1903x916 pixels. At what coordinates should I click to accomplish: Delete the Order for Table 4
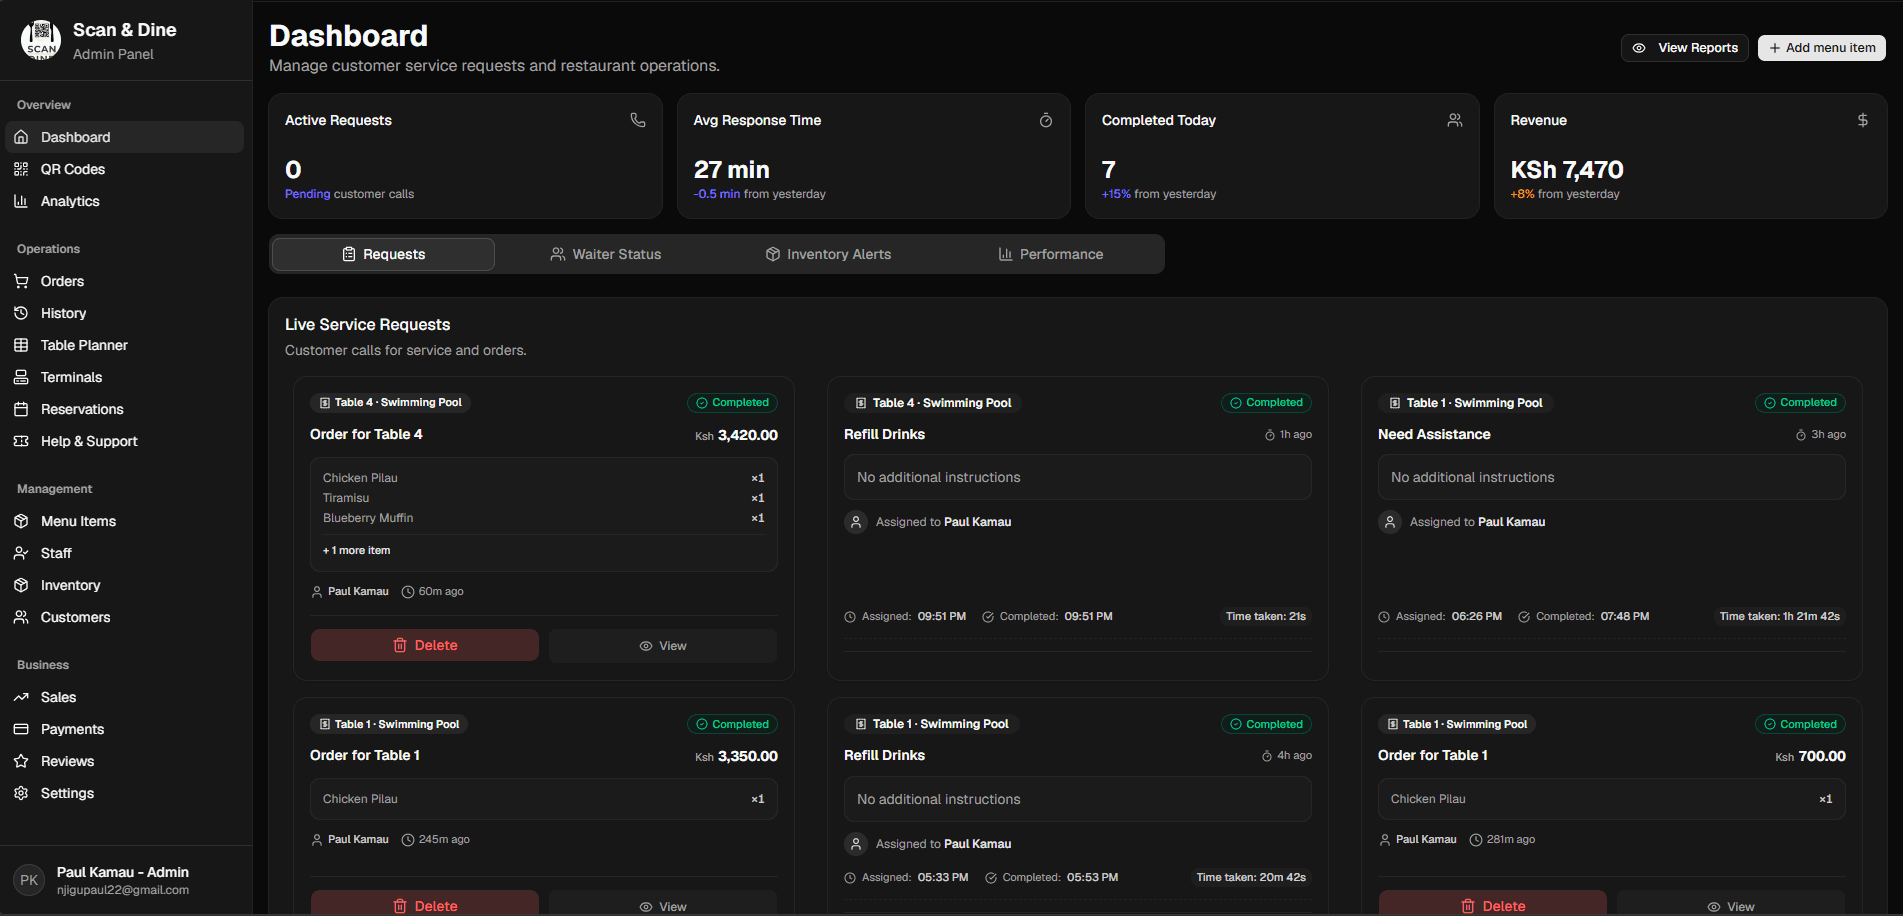pos(425,645)
